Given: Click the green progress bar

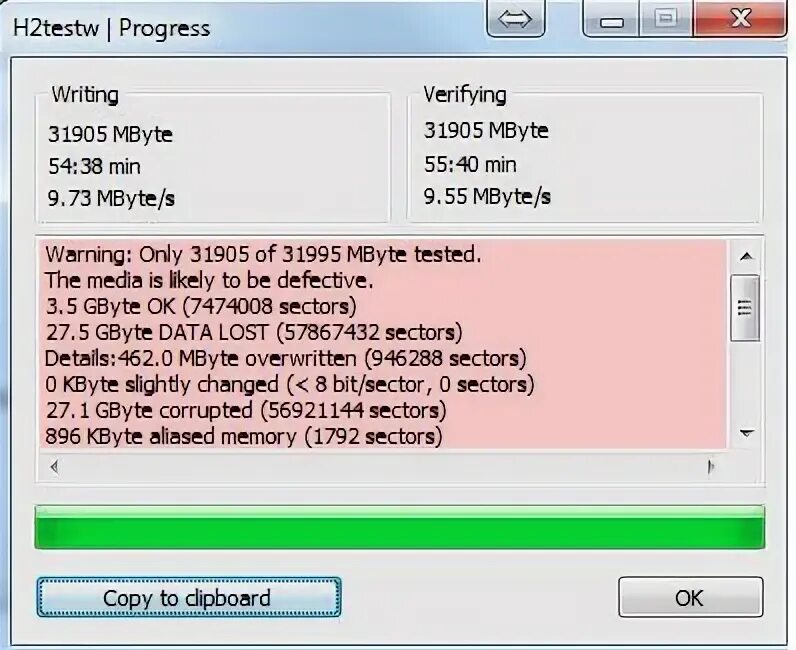Looking at the screenshot, I should [400, 527].
